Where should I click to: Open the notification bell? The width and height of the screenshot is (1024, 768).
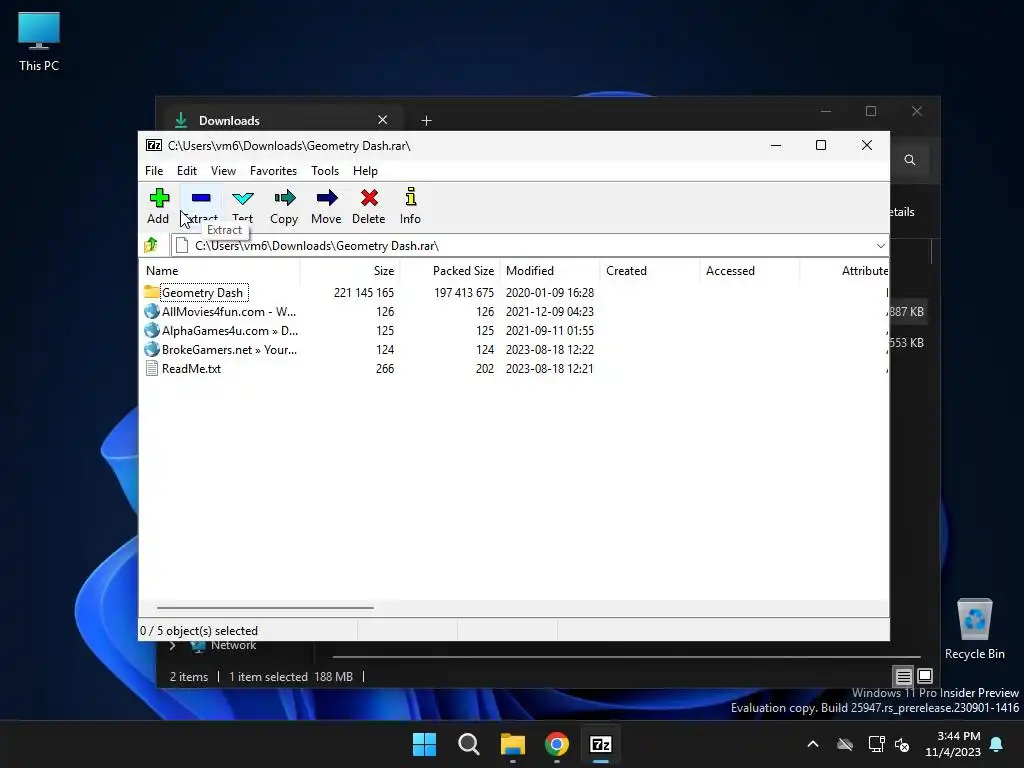point(997,744)
